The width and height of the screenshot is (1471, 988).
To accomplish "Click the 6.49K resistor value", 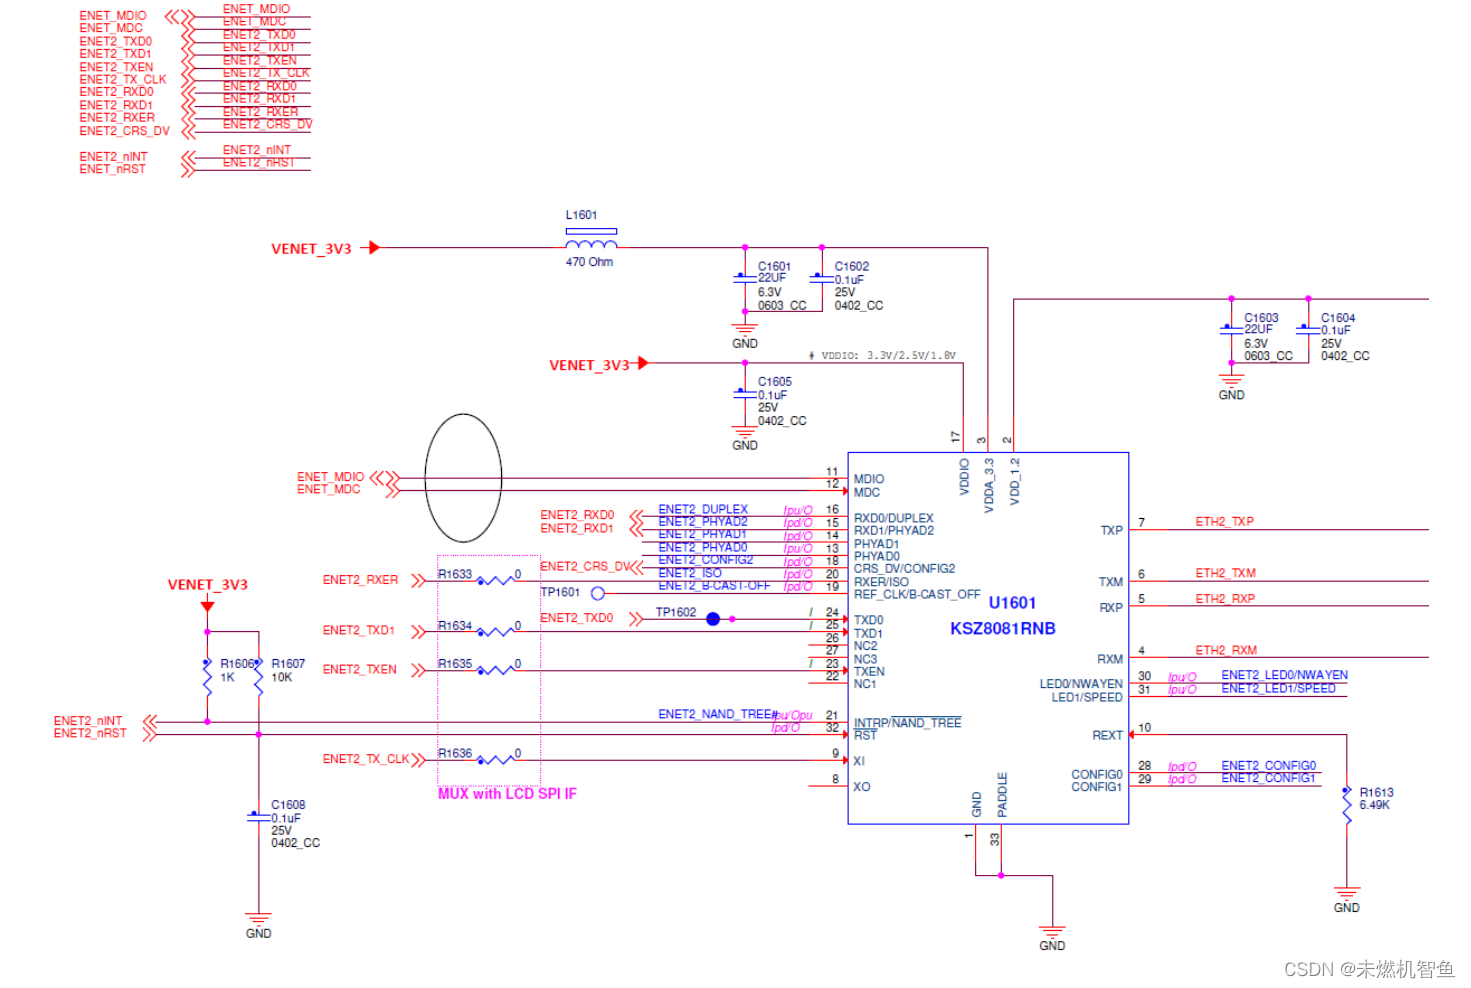I will click(1376, 805).
